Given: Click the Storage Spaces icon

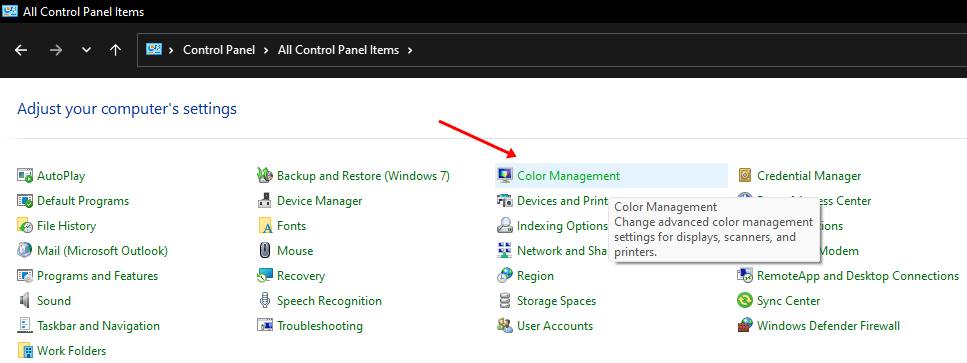Looking at the screenshot, I should [x=504, y=301].
